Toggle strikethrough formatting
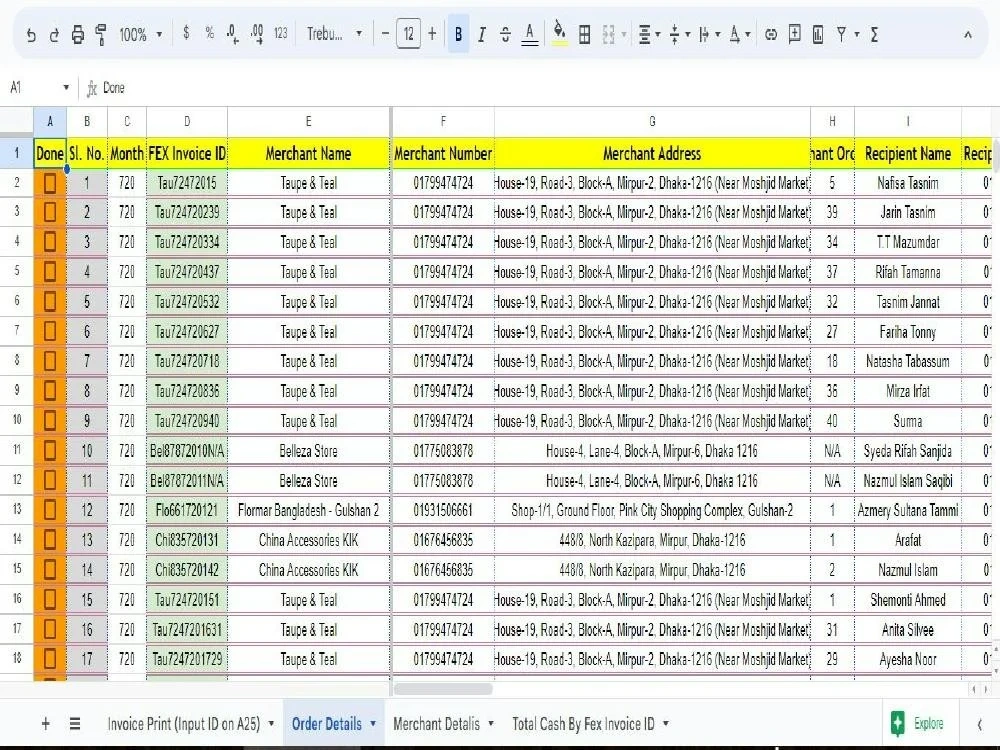1000x750 pixels. [505, 34]
